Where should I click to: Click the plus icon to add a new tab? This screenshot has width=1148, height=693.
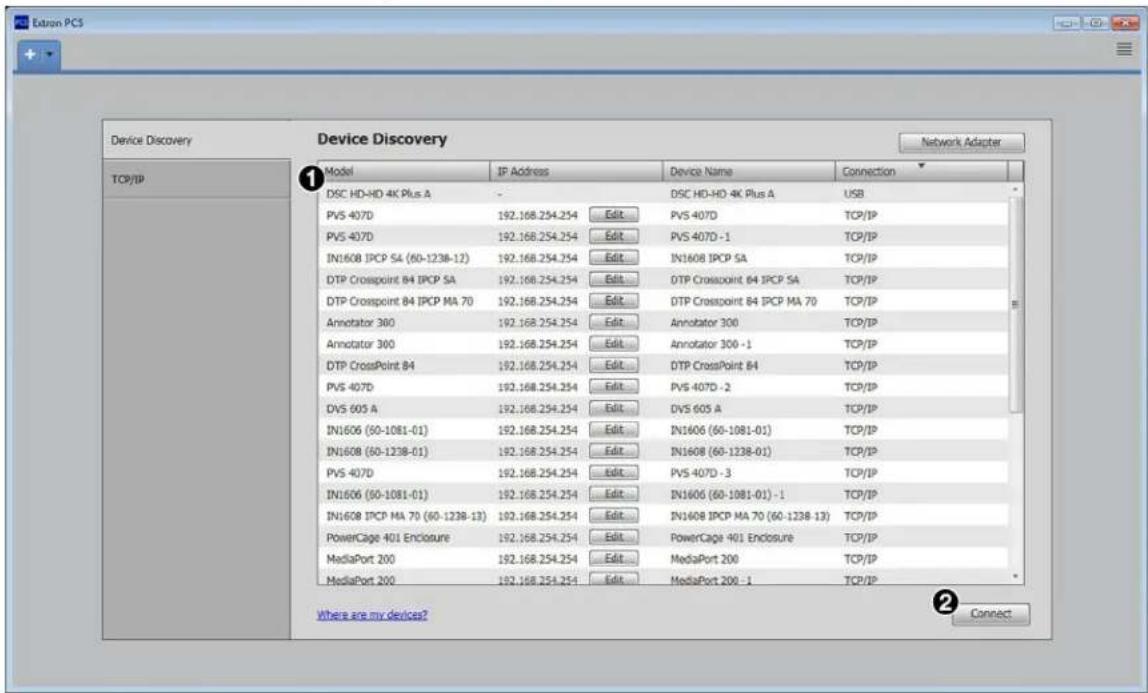coord(30,55)
